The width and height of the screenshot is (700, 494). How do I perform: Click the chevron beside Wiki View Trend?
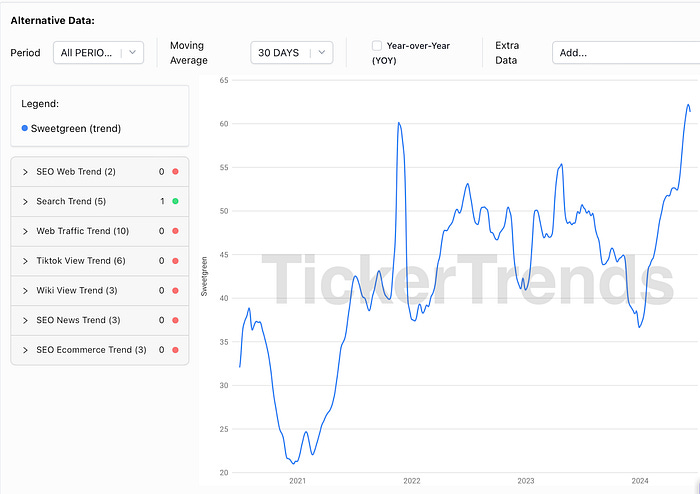click(25, 291)
